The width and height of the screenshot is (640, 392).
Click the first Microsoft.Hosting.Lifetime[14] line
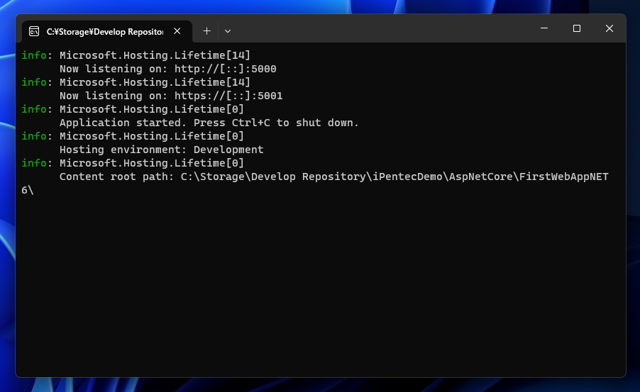pos(155,55)
